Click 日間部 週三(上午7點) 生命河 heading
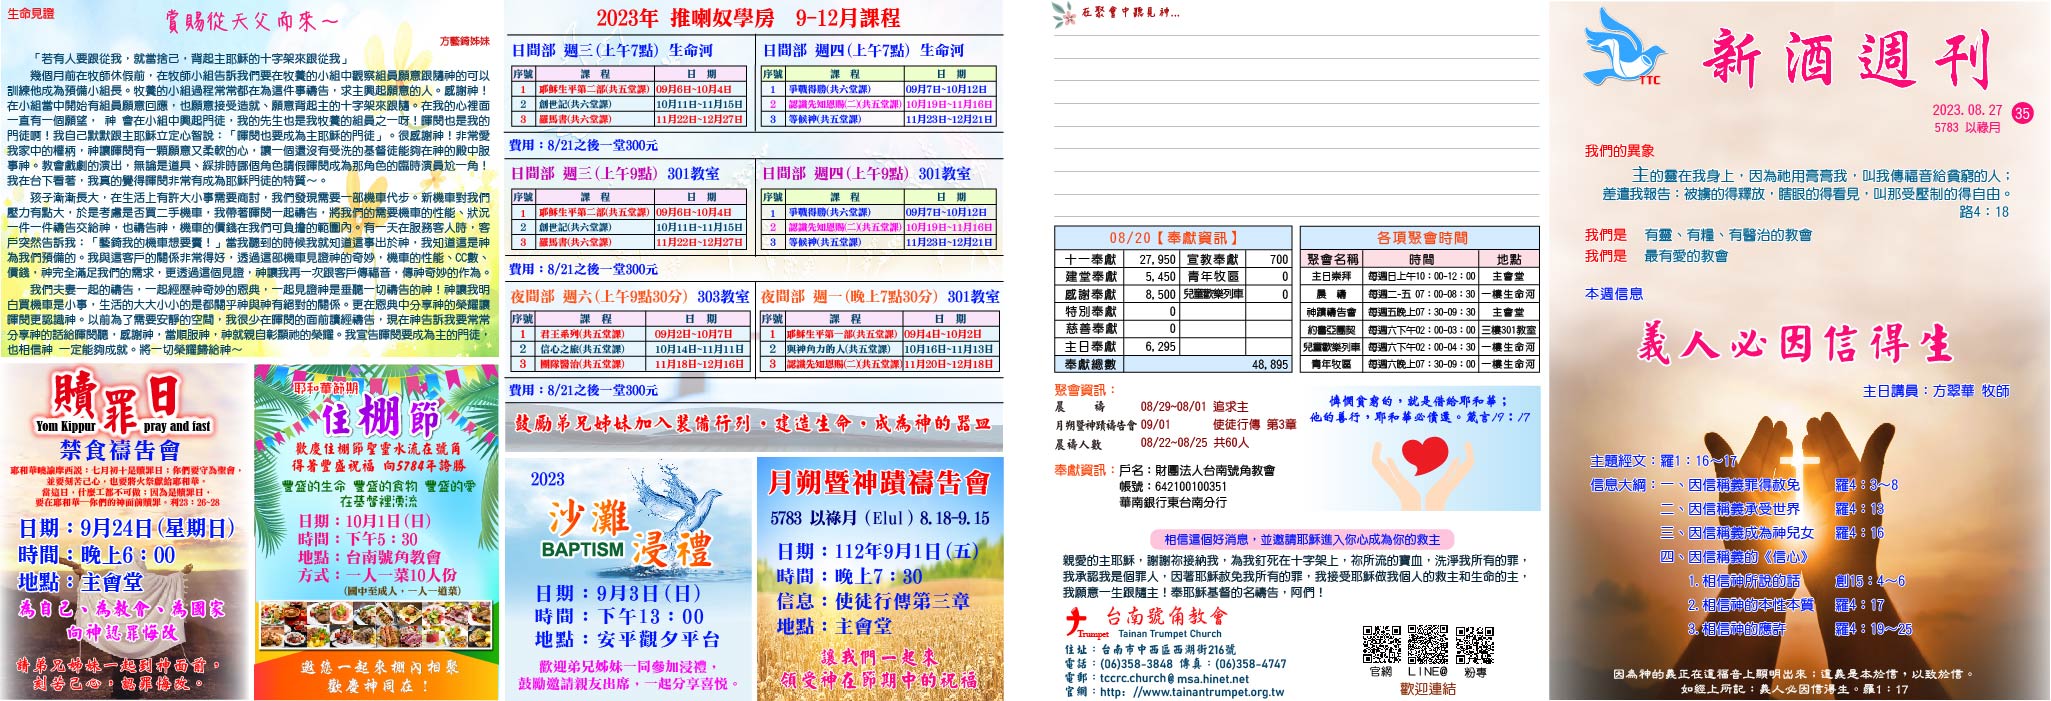Screen dimensions: 2051x701 [612, 50]
